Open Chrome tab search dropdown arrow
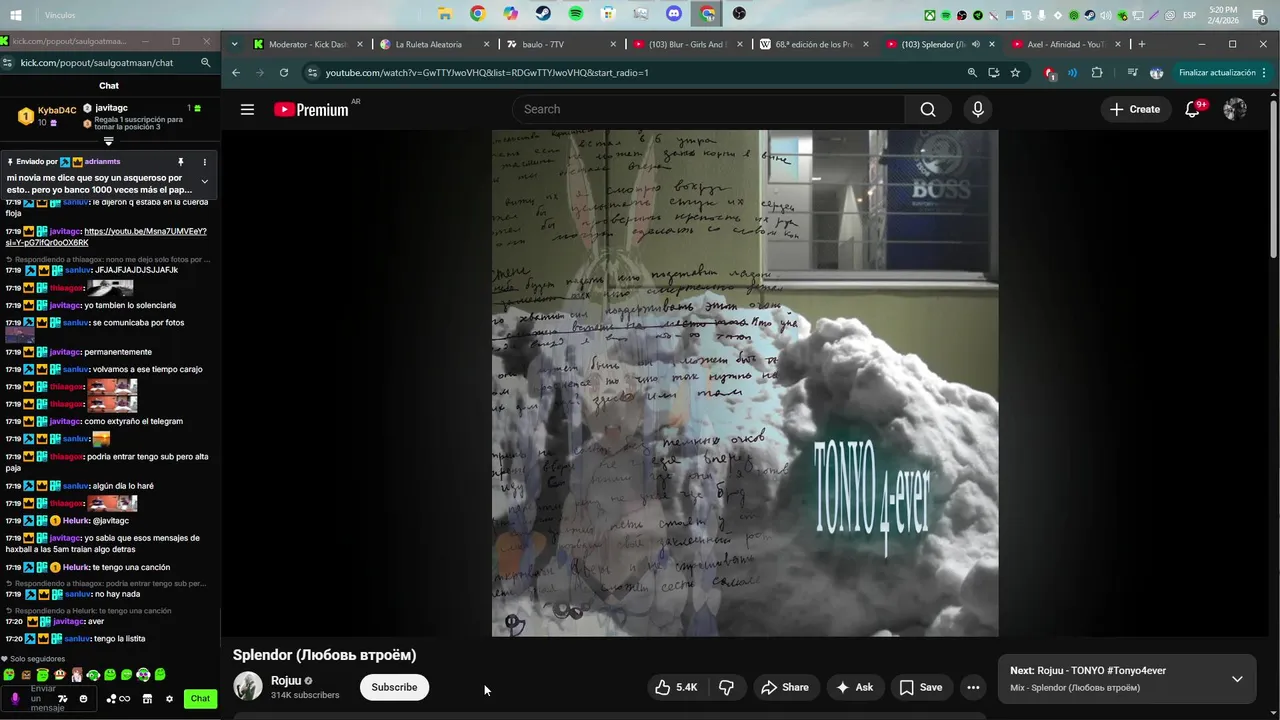Viewport: 1280px width, 720px height. coord(235,44)
